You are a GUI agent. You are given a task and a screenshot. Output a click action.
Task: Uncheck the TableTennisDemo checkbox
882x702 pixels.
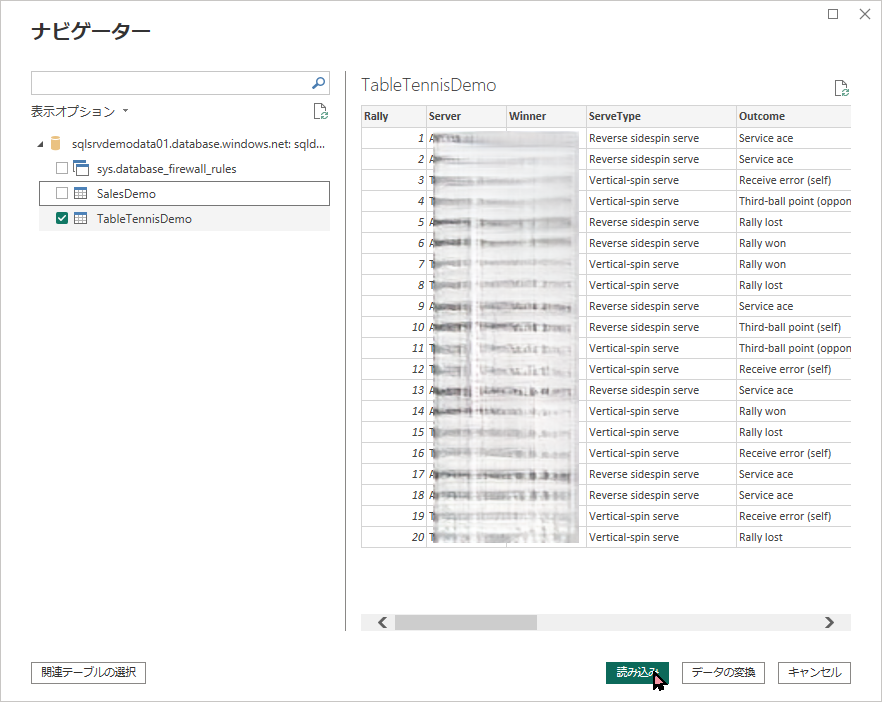click(x=62, y=218)
